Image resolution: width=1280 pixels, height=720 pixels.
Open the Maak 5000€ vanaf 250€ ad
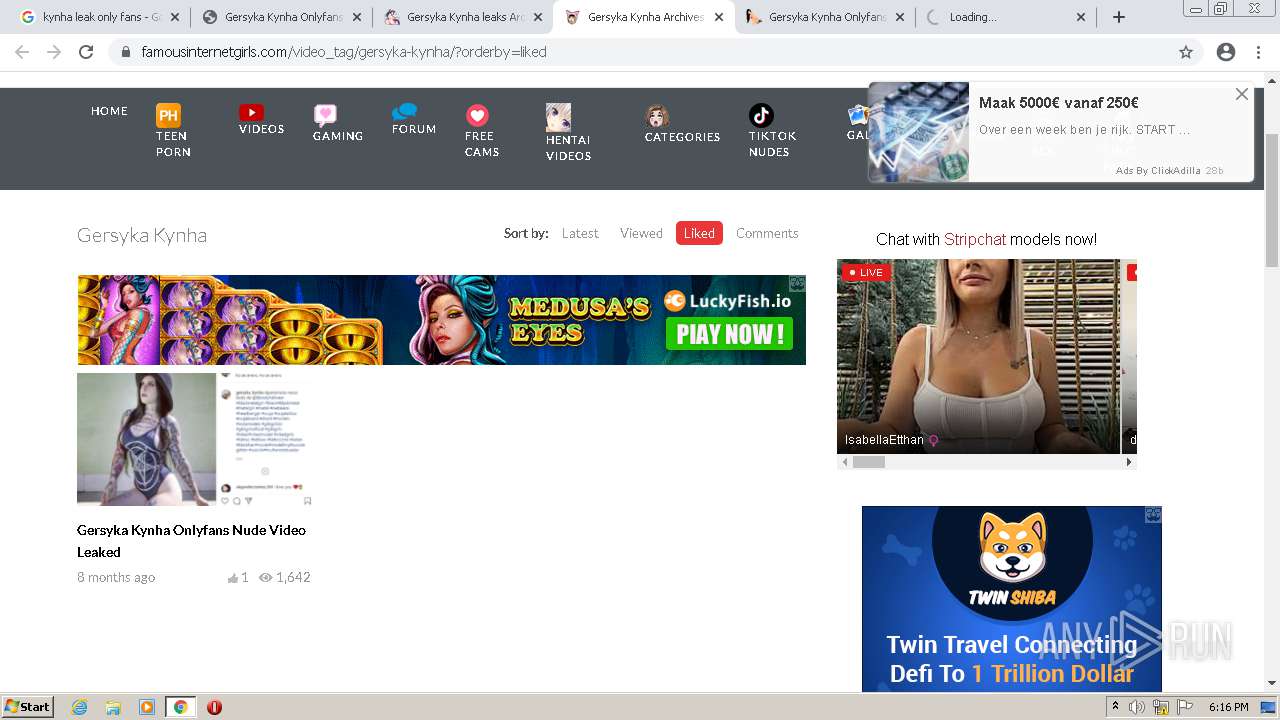1058,103
